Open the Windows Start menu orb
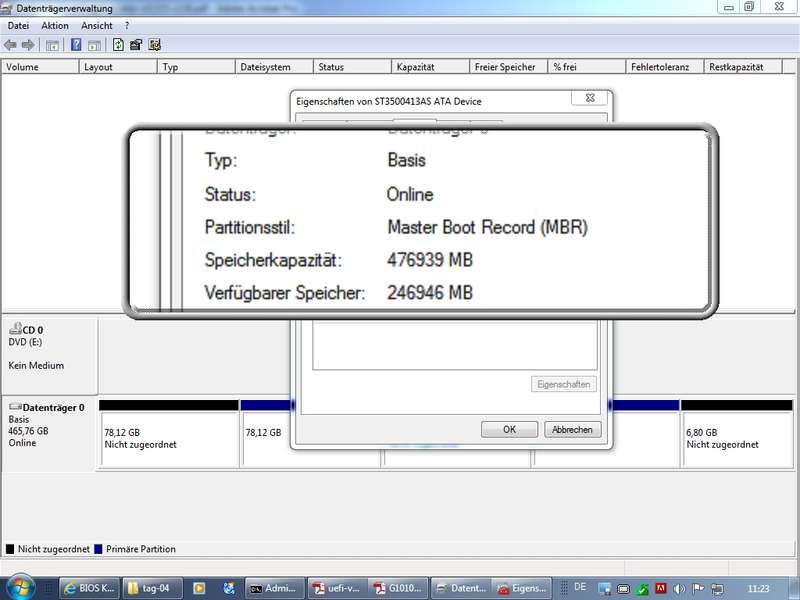Image resolution: width=800 pixels, height=600 pixels. 20,587
